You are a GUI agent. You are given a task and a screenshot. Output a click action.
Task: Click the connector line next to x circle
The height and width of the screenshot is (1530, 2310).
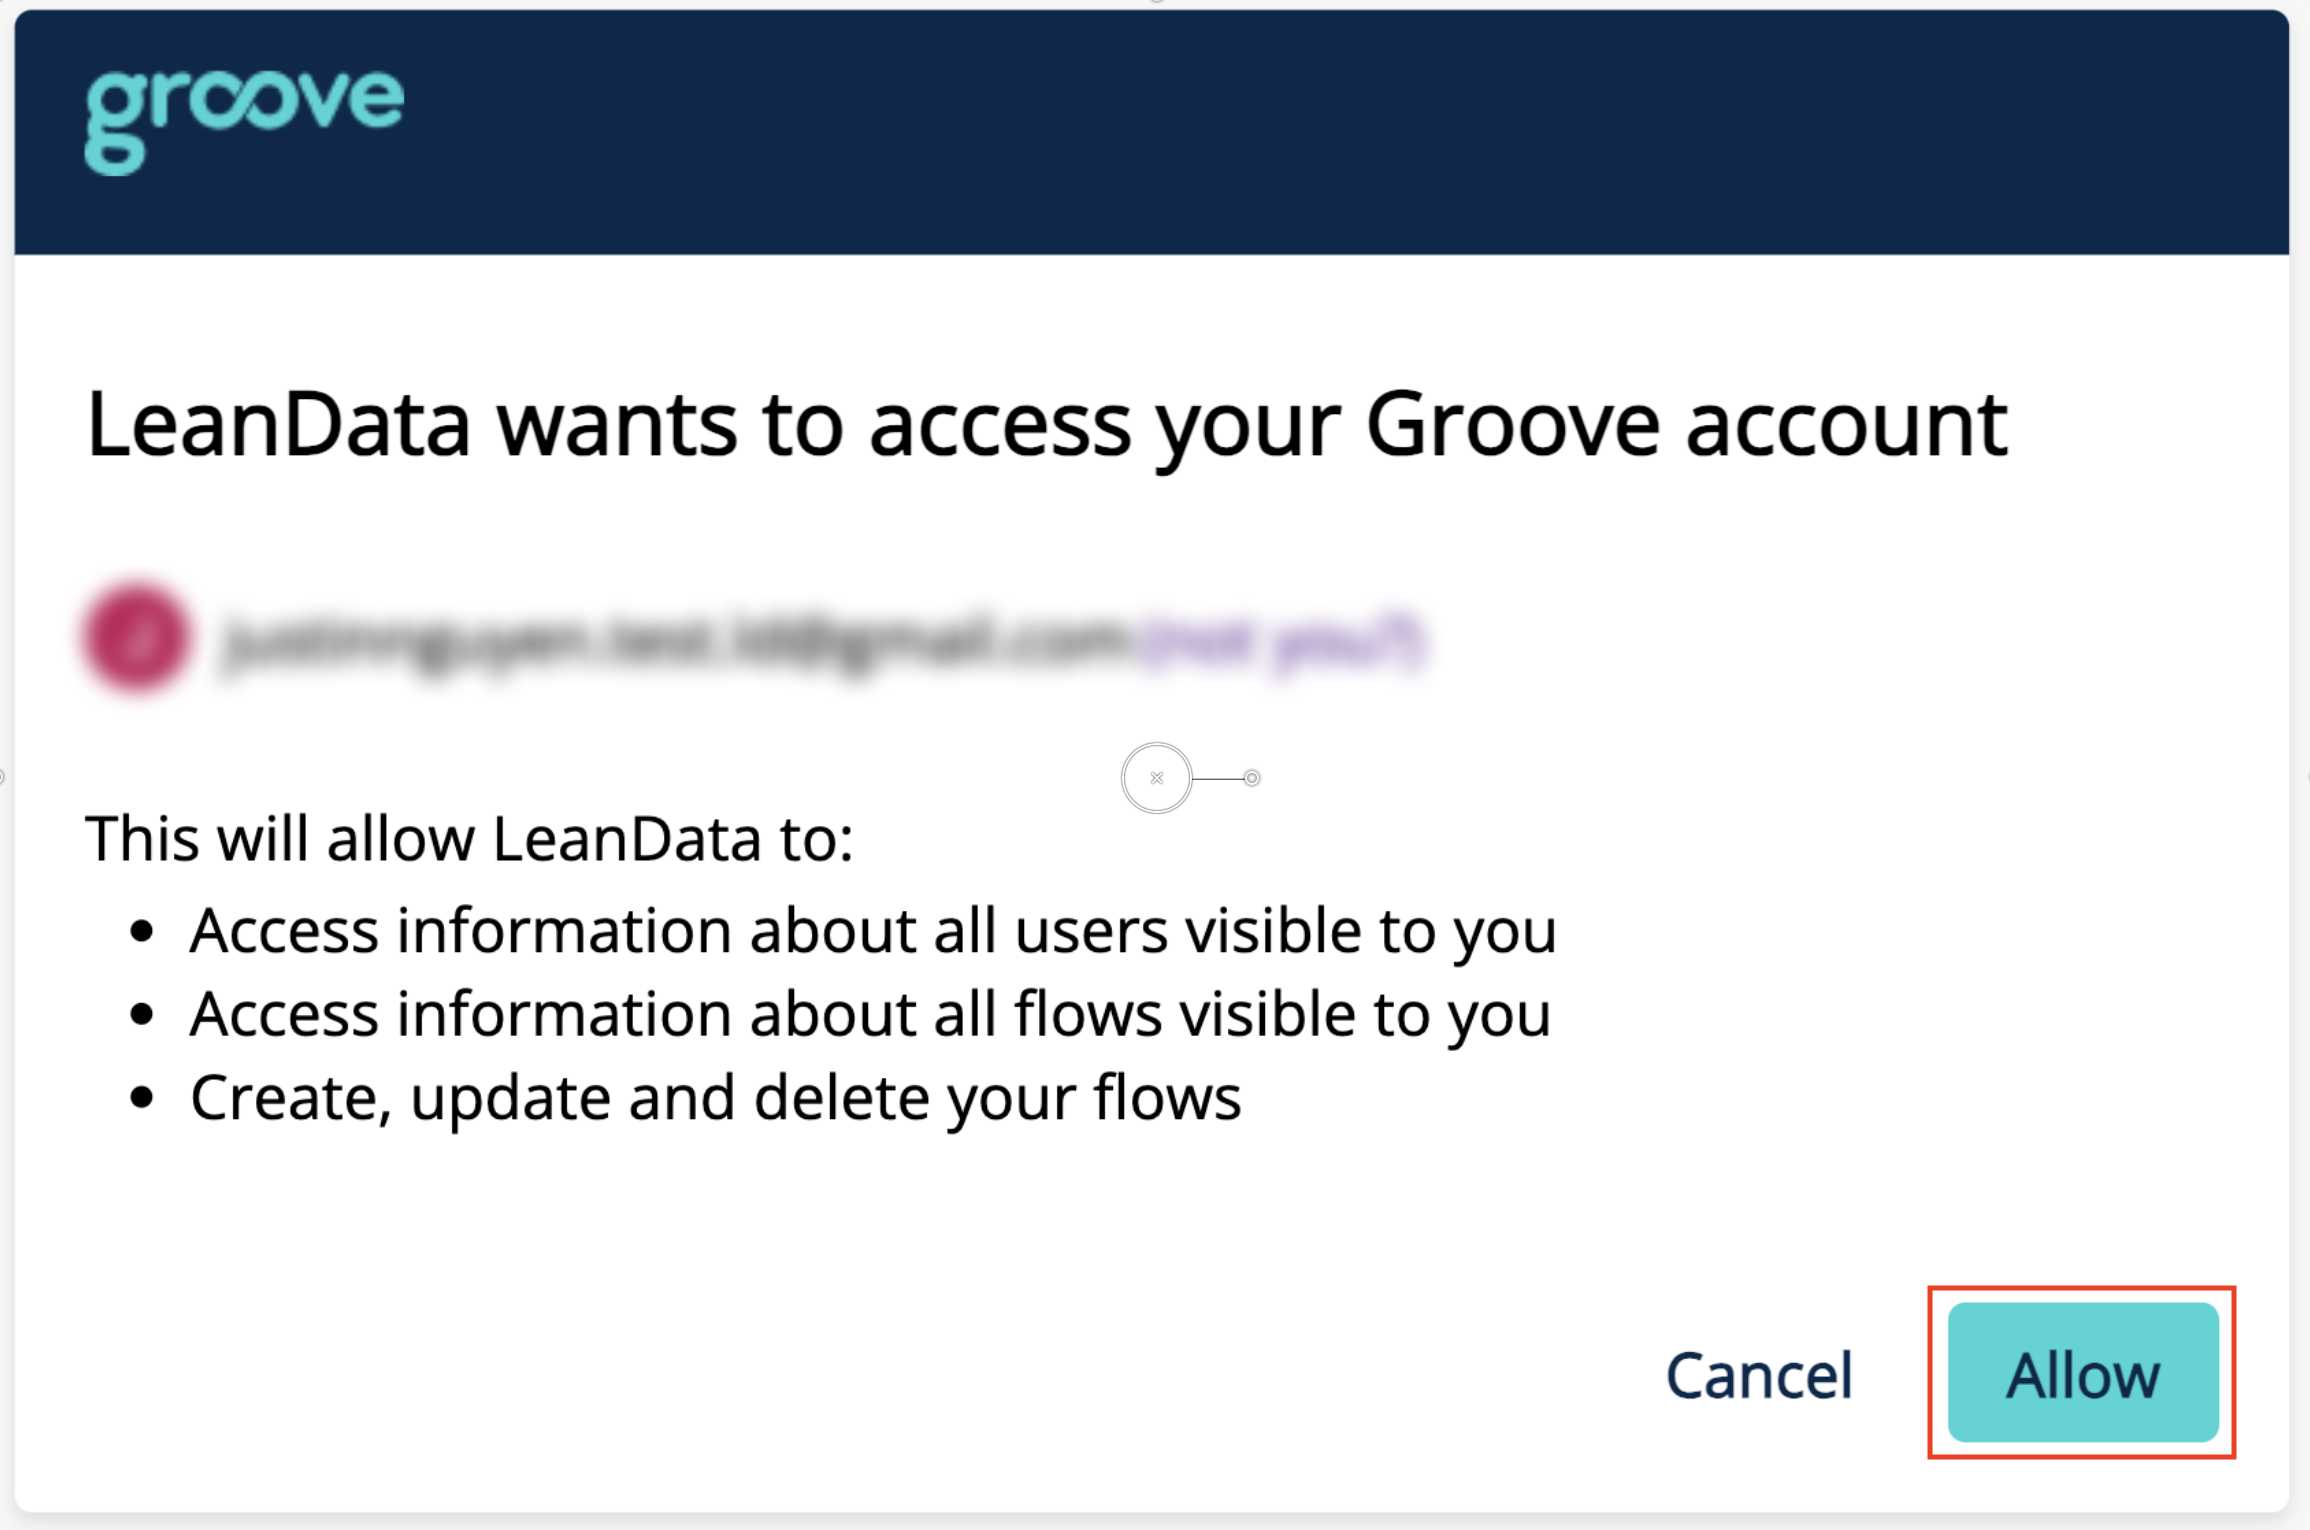click(1217, 778)
